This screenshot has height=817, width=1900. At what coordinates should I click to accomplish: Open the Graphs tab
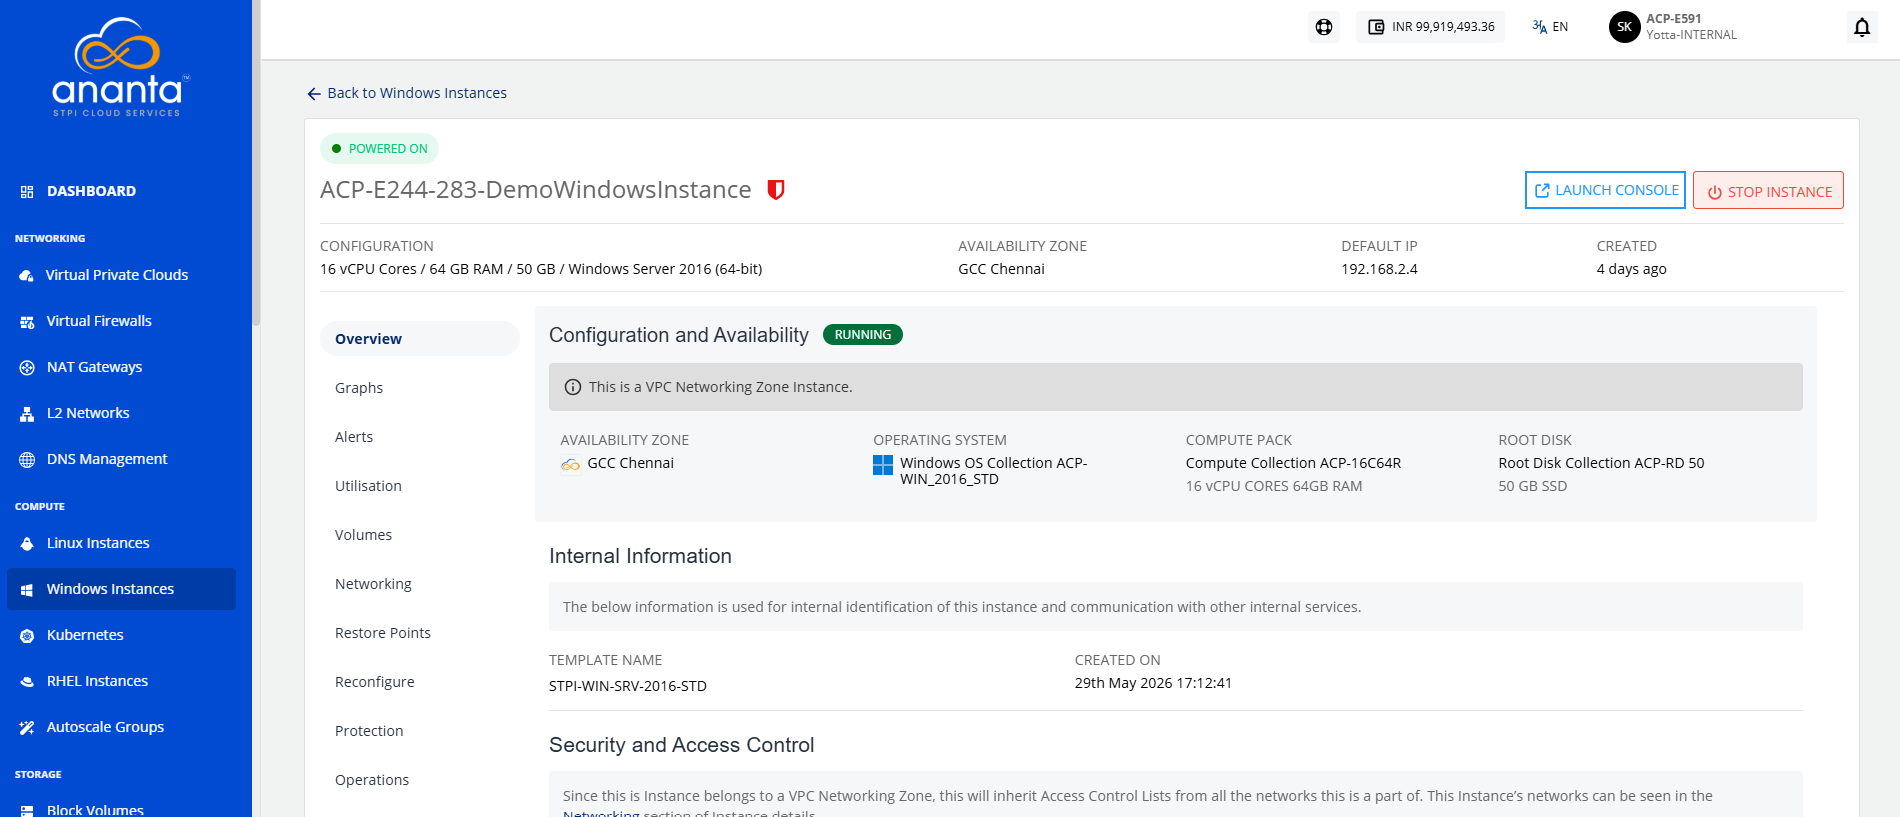tap(359, 388)
